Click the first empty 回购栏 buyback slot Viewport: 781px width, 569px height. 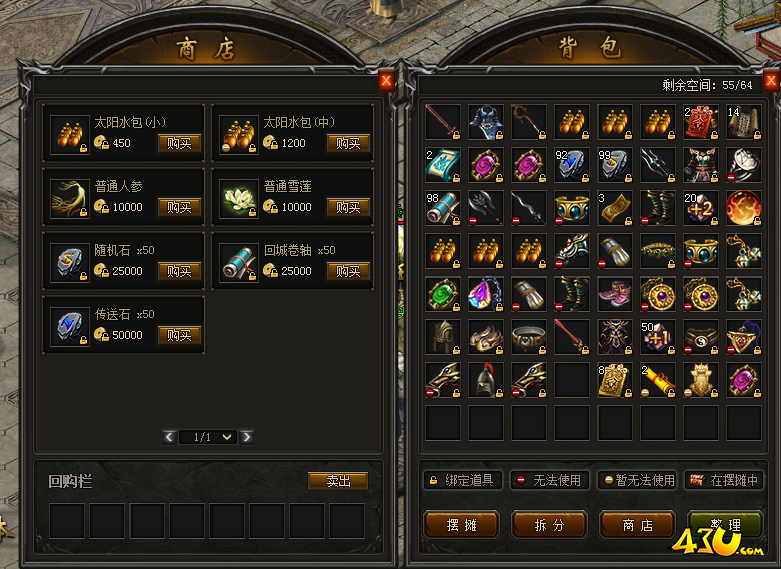(67, 521)
